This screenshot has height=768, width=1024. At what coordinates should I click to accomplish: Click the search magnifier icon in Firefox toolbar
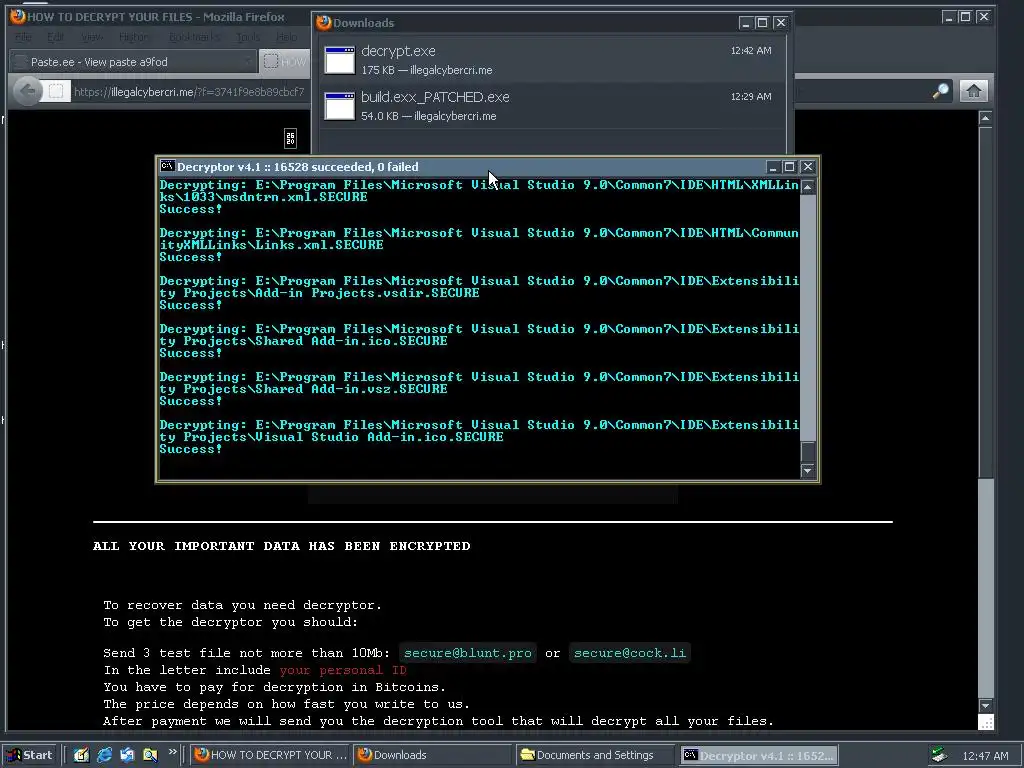coord(940,91)
